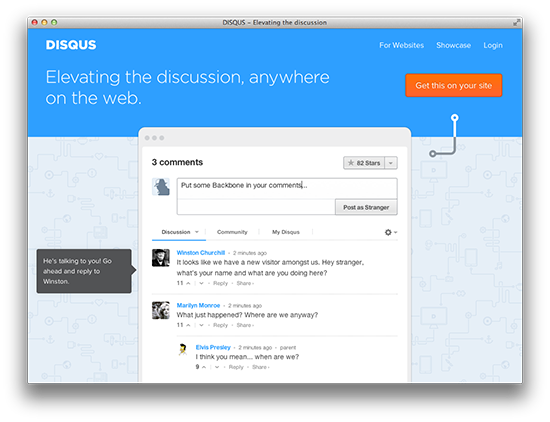Expand the dropdown arrow next to 82 Stars
Image resolution: width=550 pixels, height=422 pixels.
pyautogui.click(x=391, y=163)
